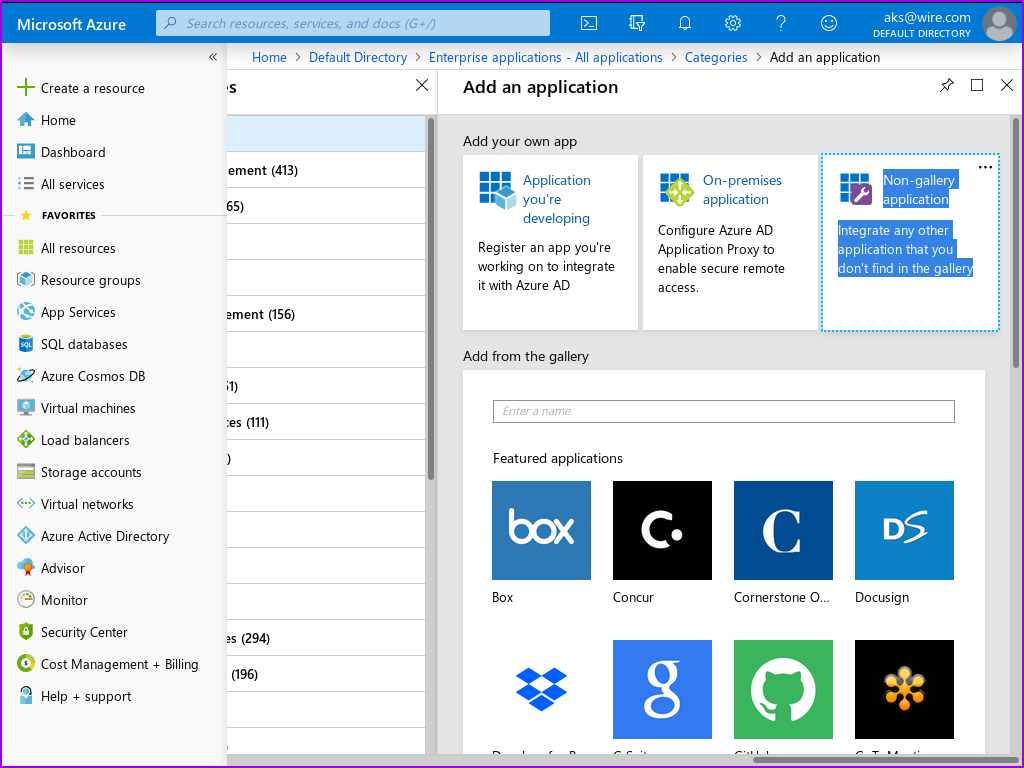1024x768 pixels.
Task: Select Virtual machines from the favorites
Action: click(88, 408)
